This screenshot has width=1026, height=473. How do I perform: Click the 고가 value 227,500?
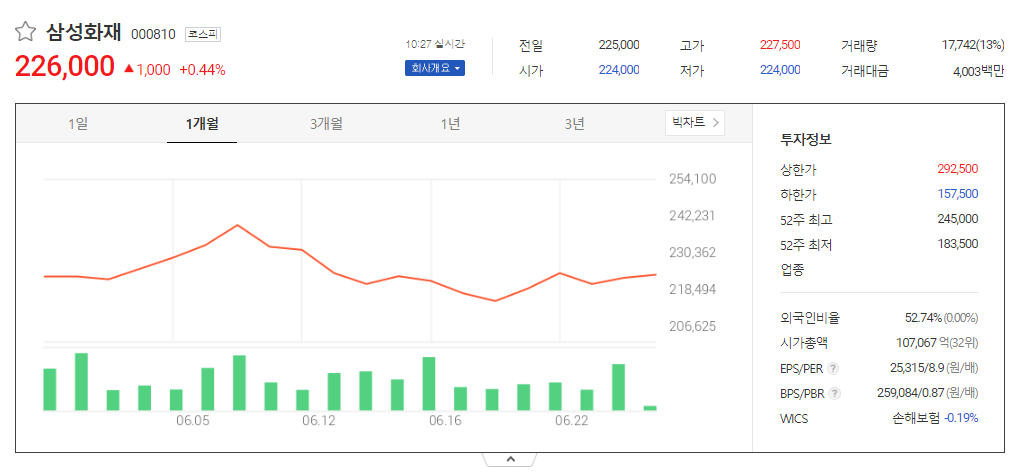pos(780,45)
